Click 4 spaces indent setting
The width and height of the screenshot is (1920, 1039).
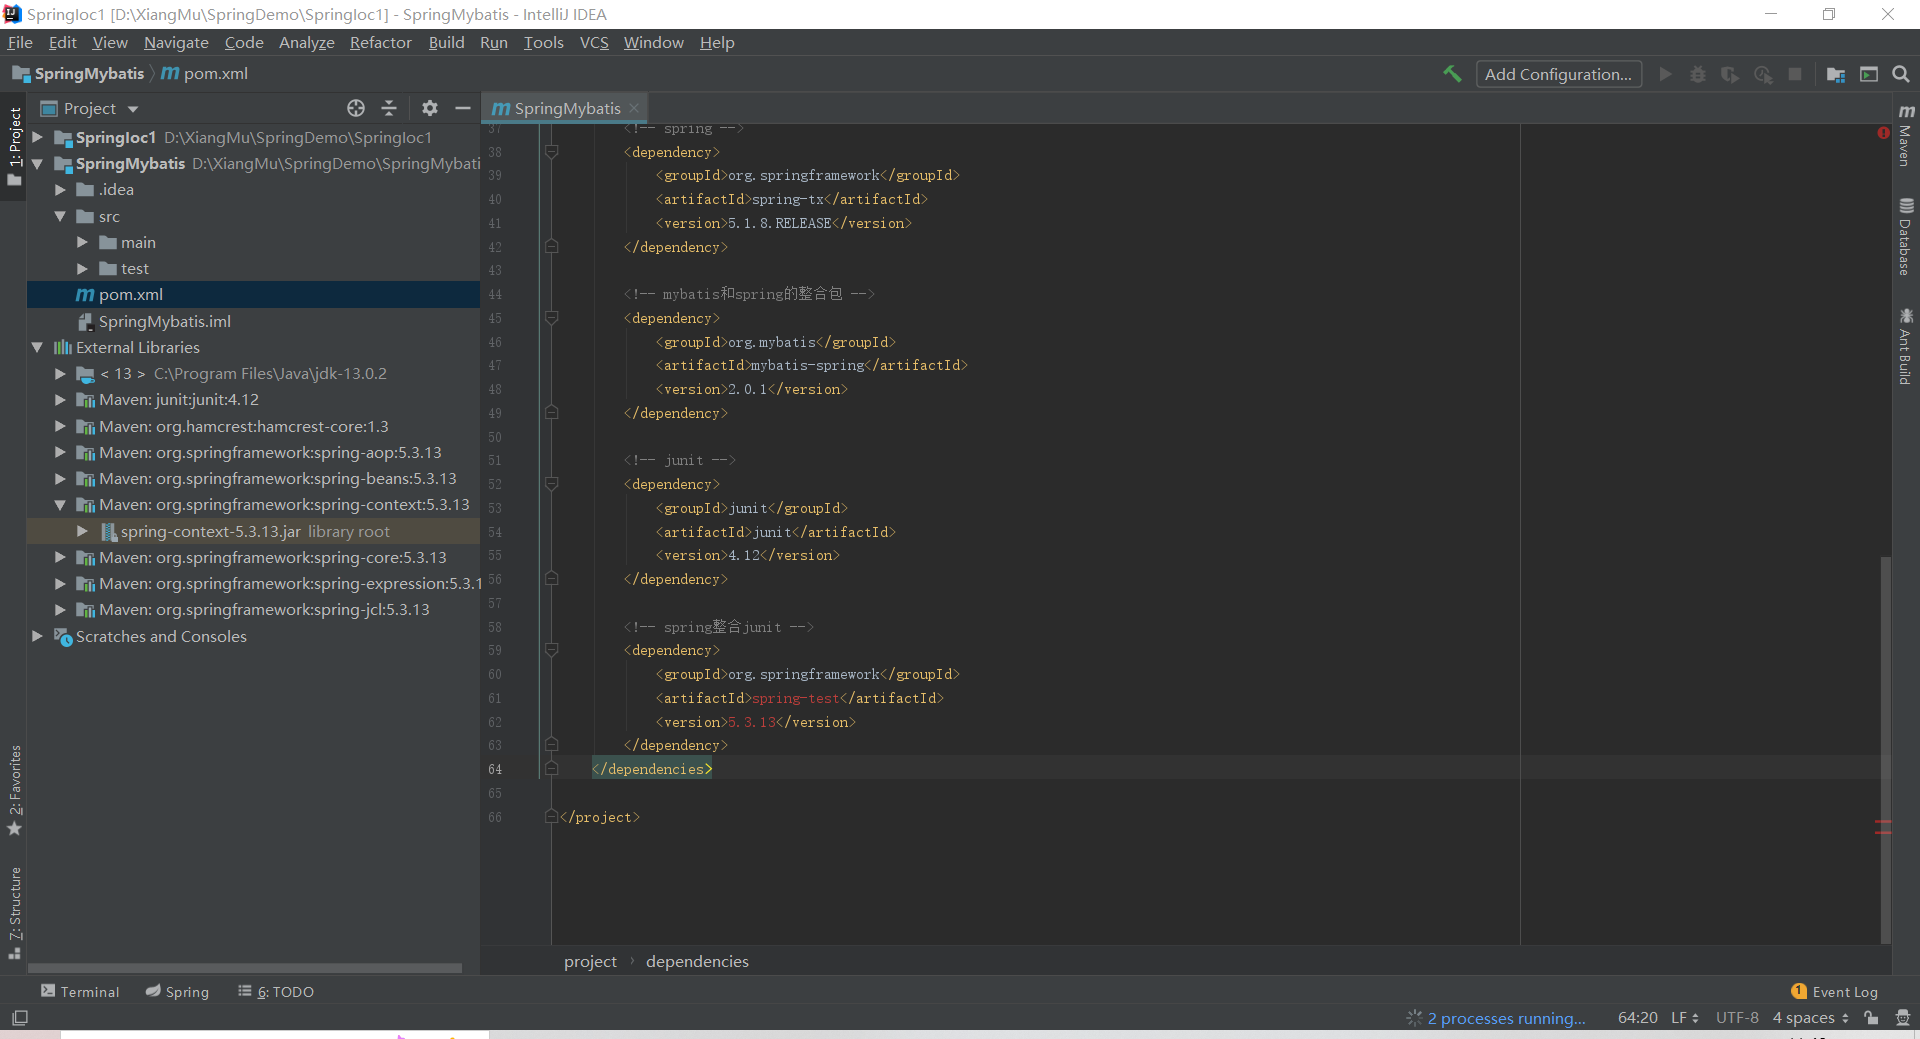[x=1811, y=1018]
